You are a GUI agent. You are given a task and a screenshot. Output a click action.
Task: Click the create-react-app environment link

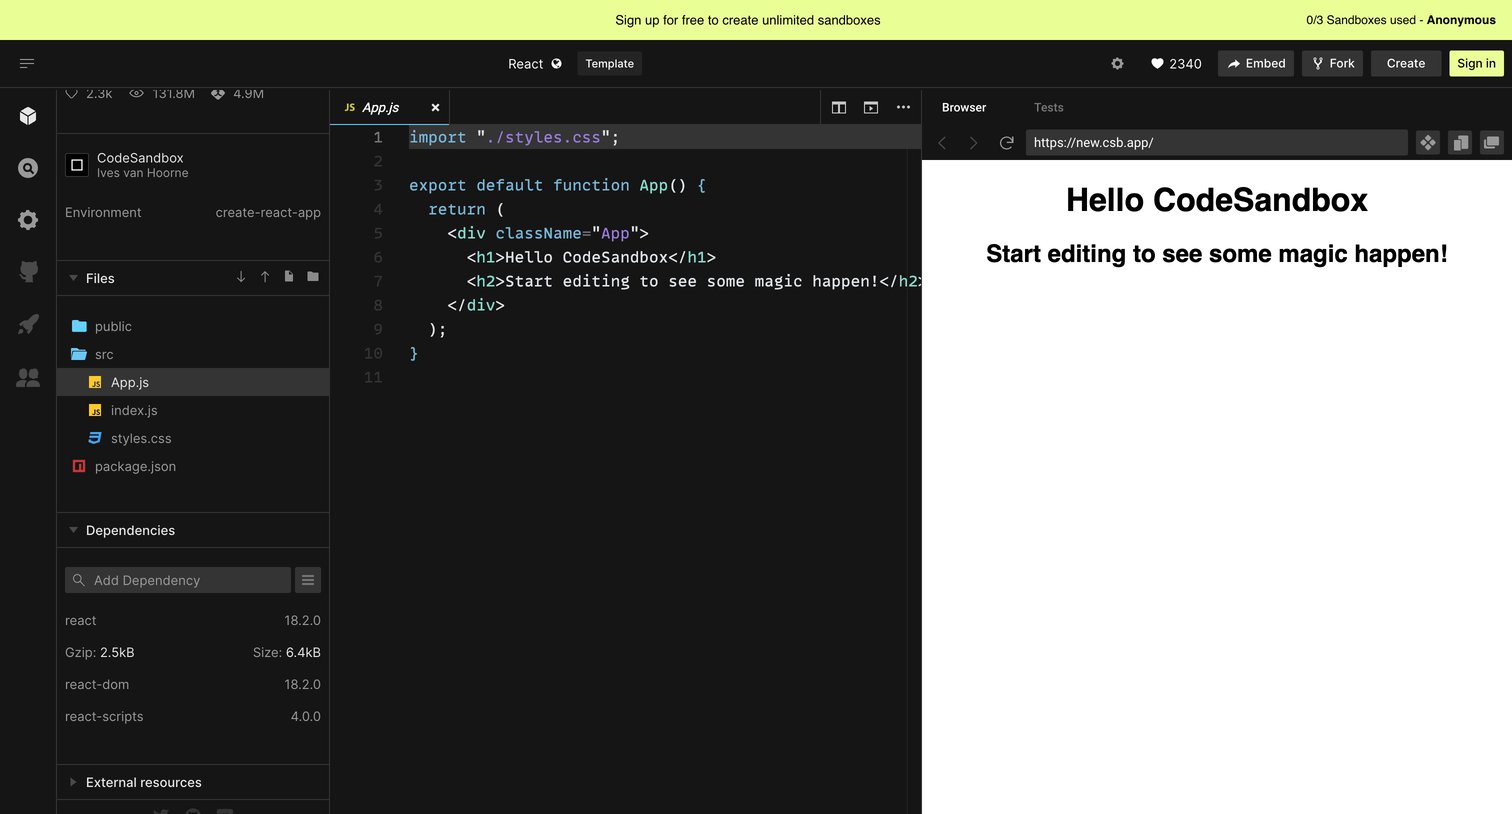point(268,212)
